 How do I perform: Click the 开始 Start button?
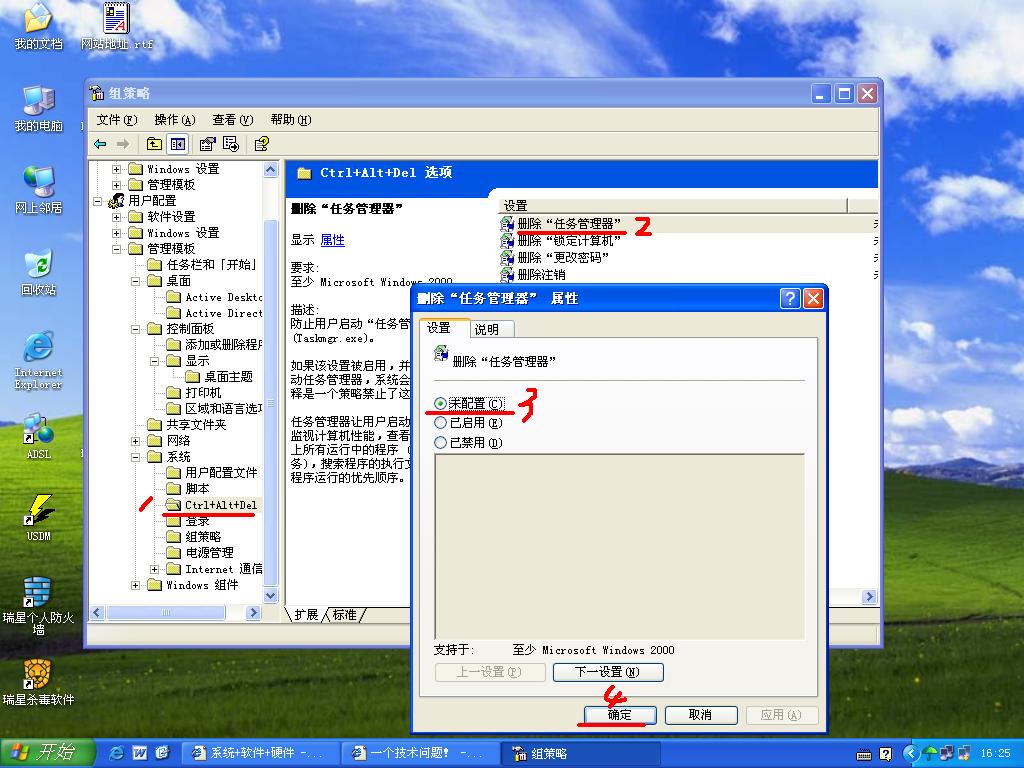[47, 753]
